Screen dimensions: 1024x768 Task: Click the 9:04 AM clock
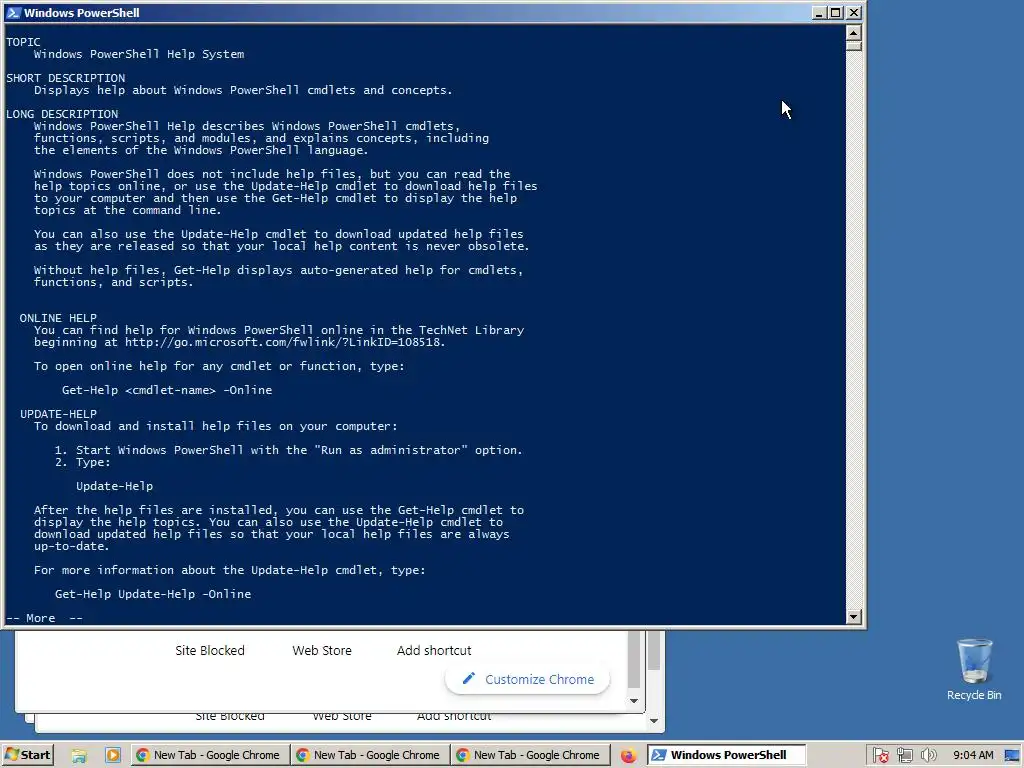(972, 755)
